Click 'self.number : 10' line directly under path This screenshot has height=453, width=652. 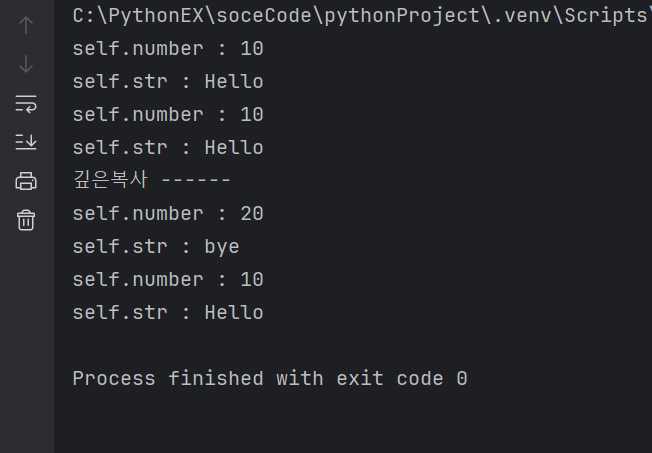pos(168,49)
